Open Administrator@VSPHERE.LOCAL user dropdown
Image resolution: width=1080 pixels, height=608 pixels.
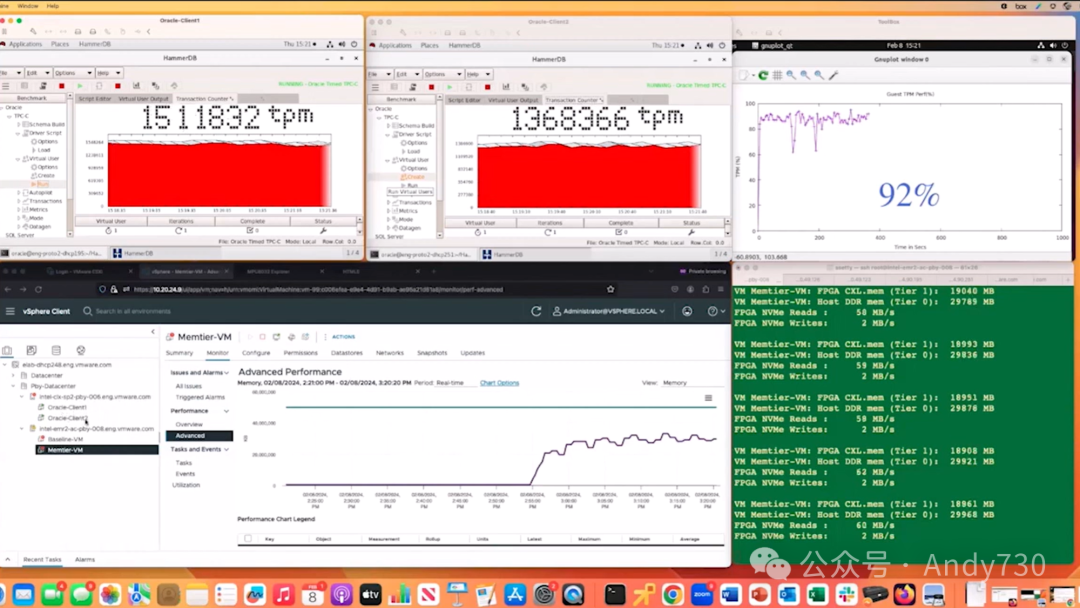pos(609,311)
